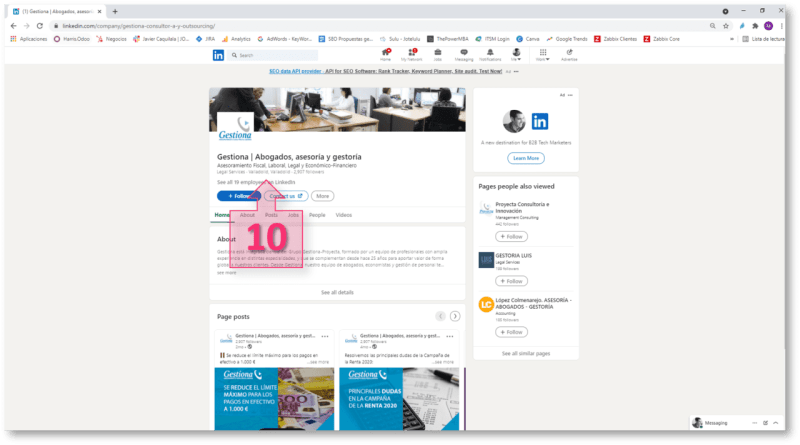This screenshot has height=445, width=800.
Task: Open the Jobs briefcase icon
Action: 438,55
